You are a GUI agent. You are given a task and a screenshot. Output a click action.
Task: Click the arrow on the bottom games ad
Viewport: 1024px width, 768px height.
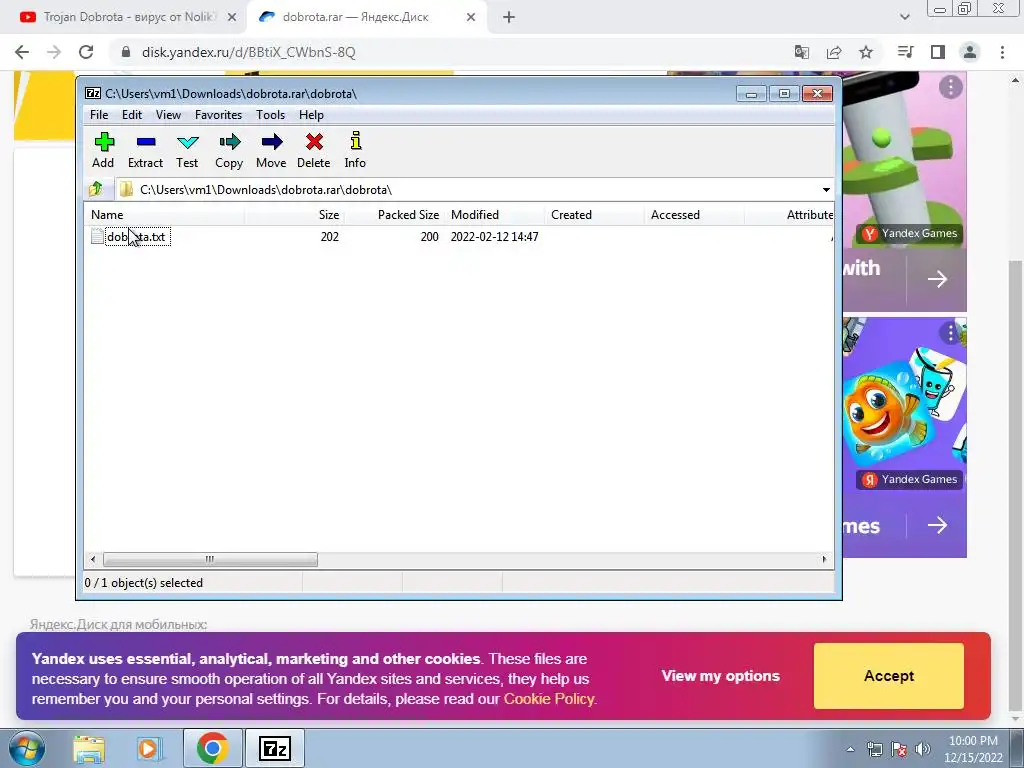click(937, 525)
